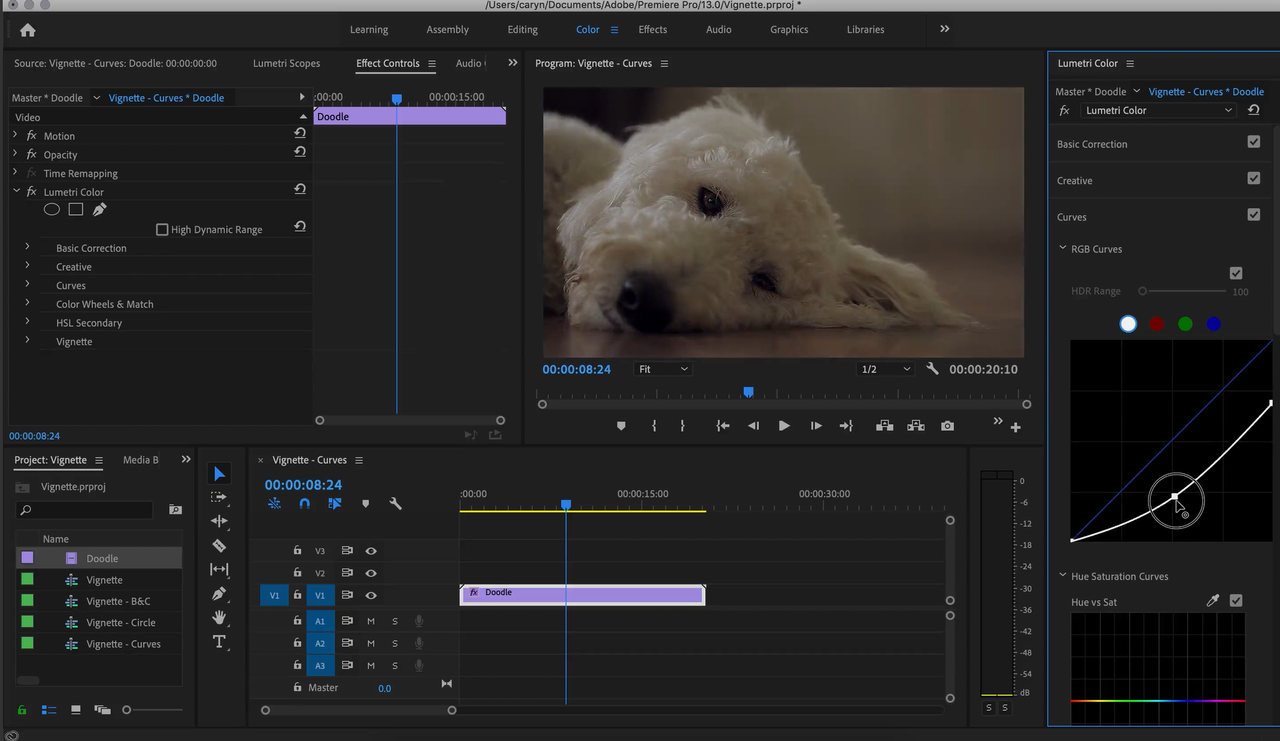Screen dimensions: 1280x741
Task: Click the wrench icon in the timeline
Action: click(x=394, y=503)
